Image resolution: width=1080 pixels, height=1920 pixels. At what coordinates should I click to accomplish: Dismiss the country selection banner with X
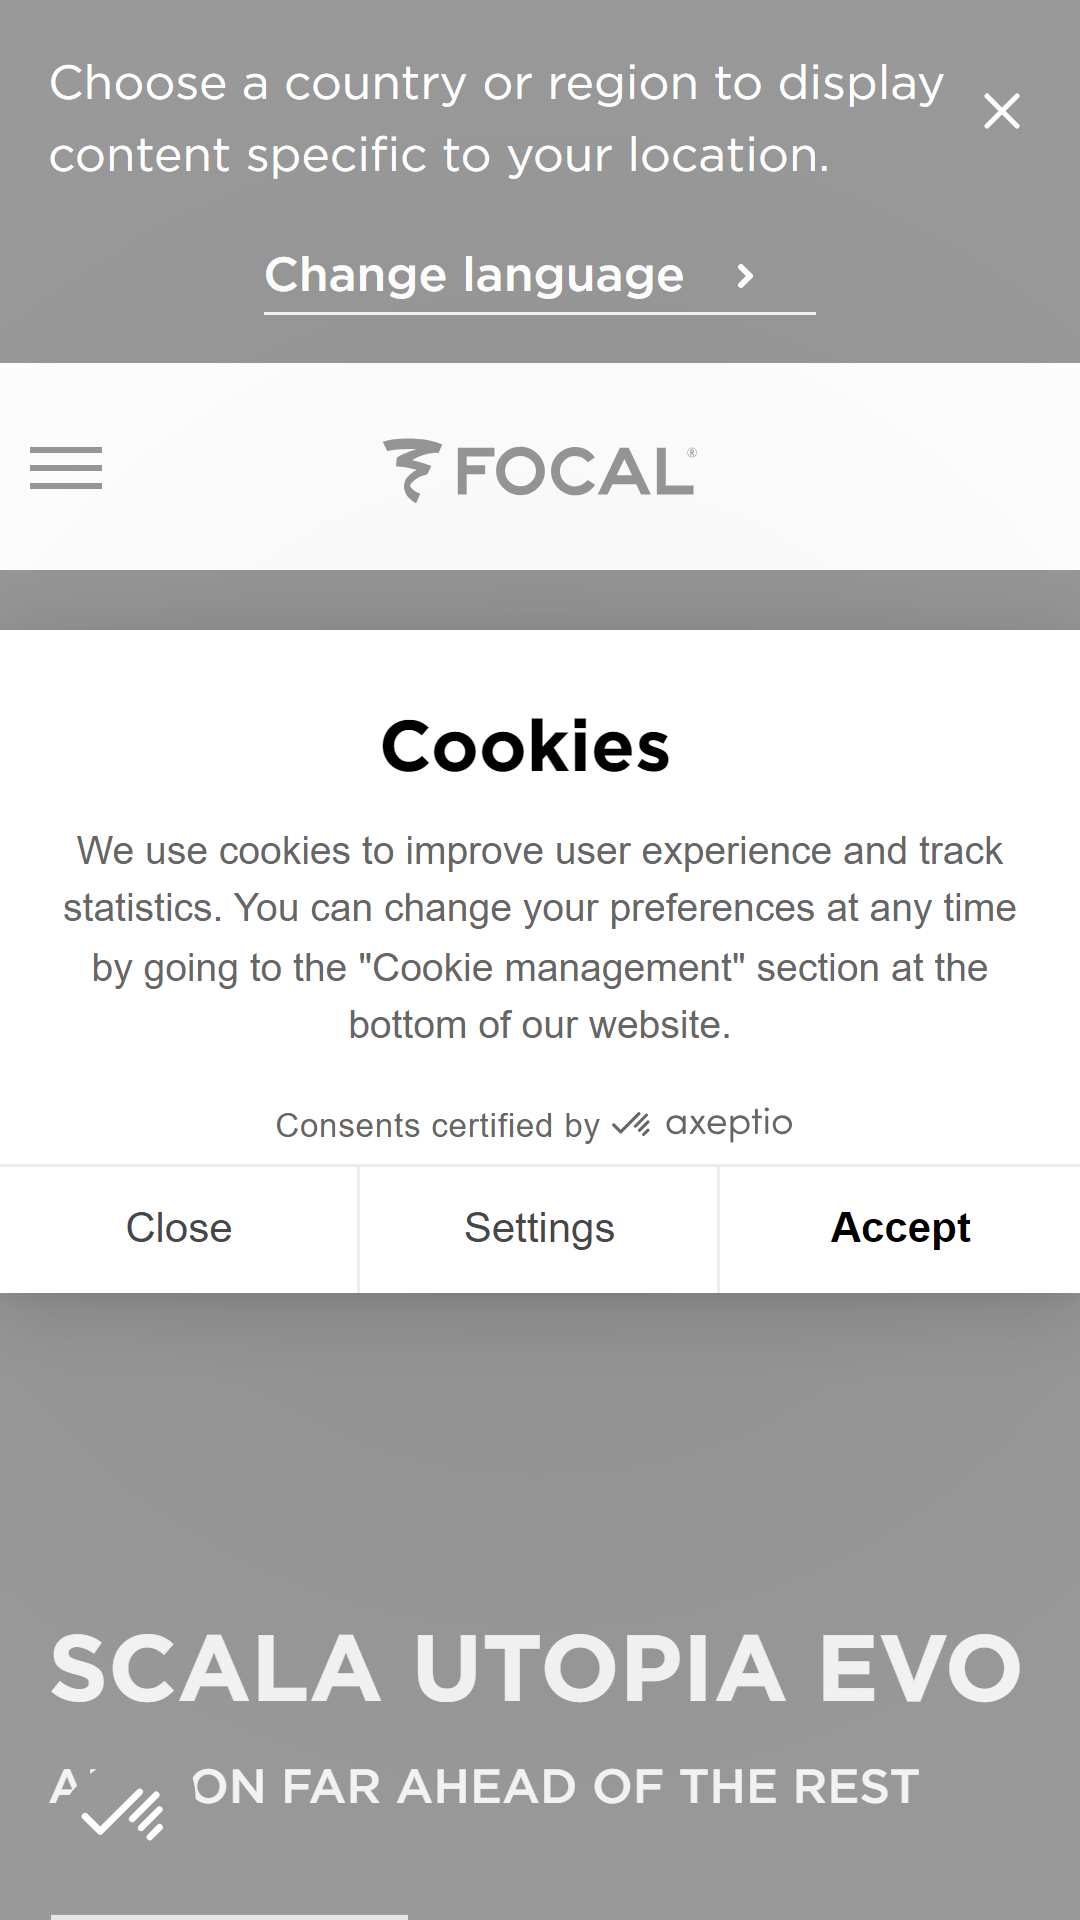[1001, 111]
